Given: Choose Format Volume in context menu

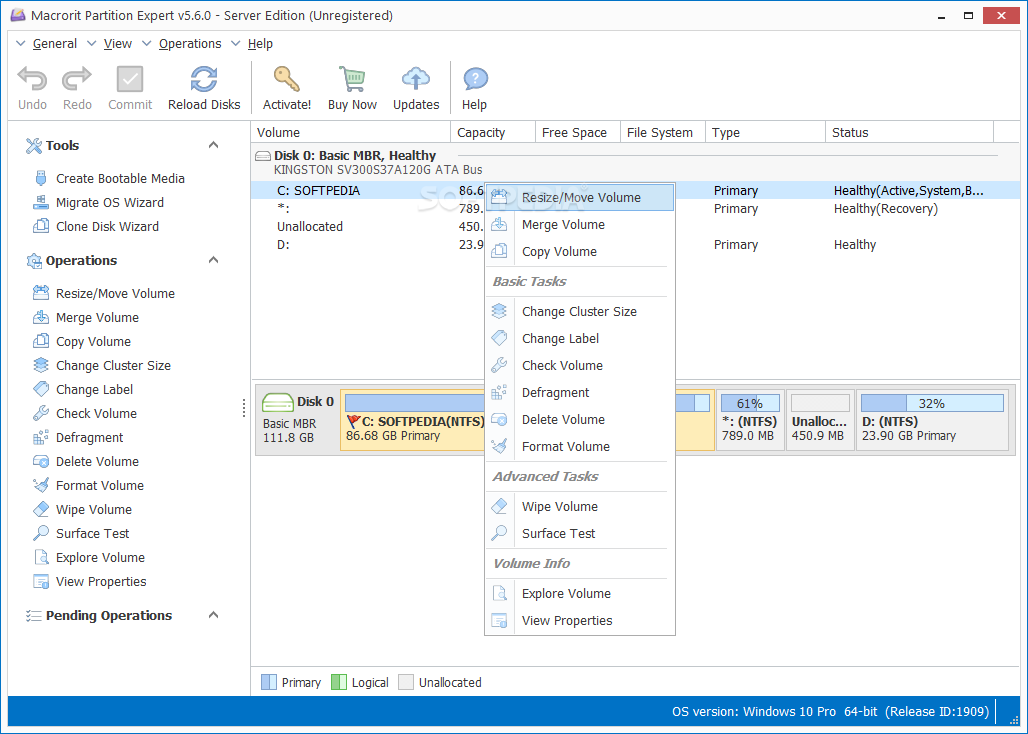Looking at the screenshot, I should 580,446.
